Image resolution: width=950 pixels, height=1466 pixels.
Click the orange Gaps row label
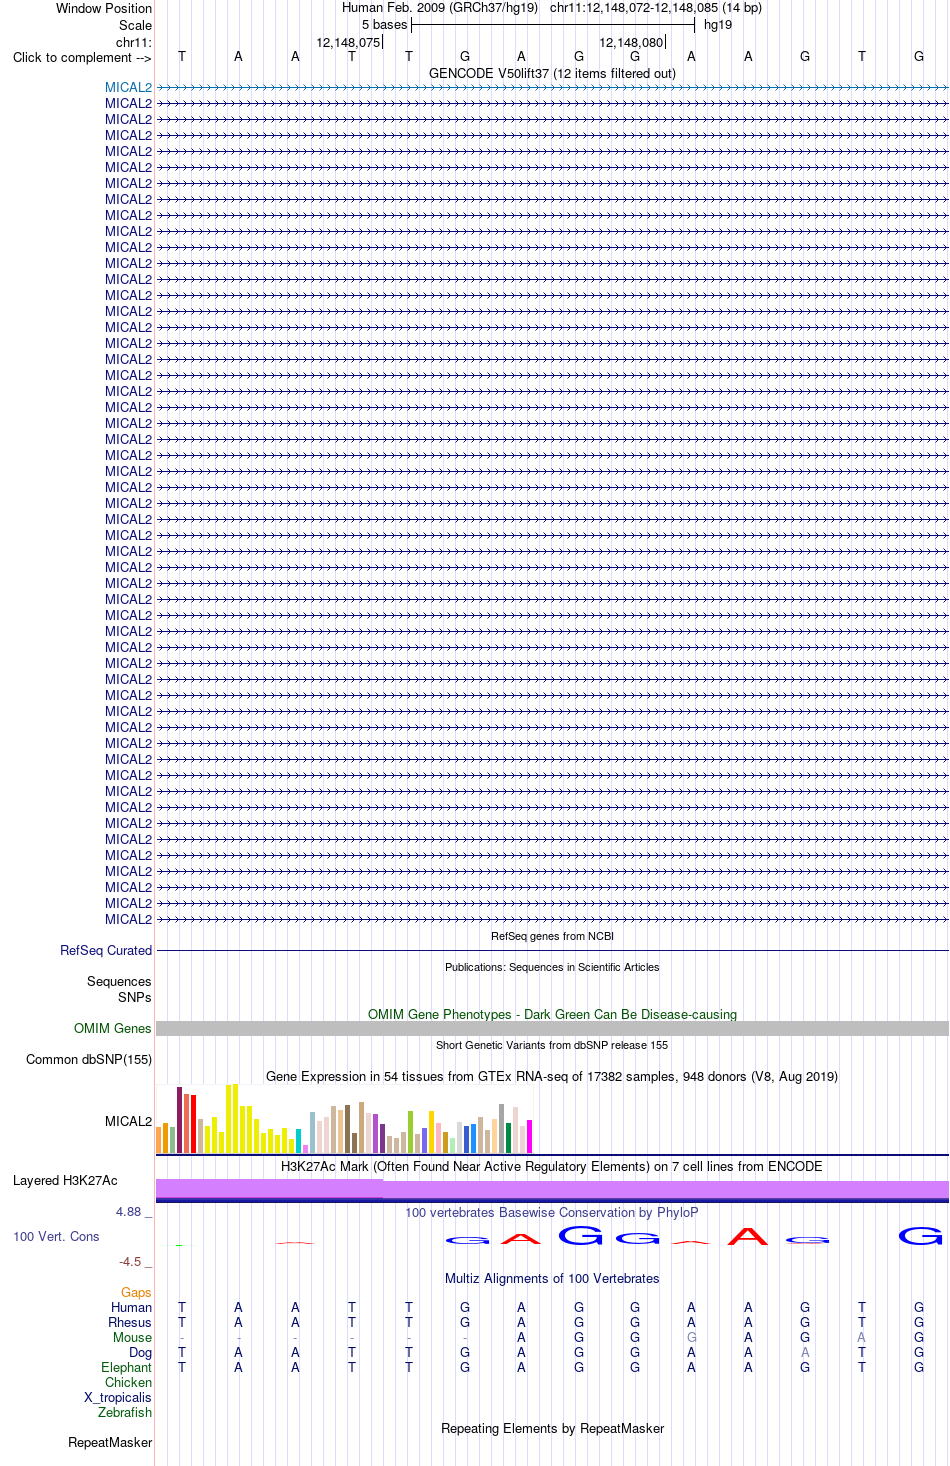coord(136,1292)
